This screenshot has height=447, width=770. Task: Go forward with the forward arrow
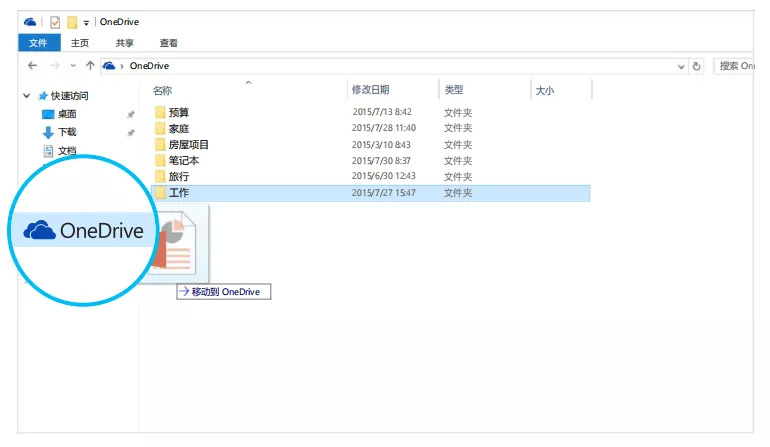click(x=55, y=65)
